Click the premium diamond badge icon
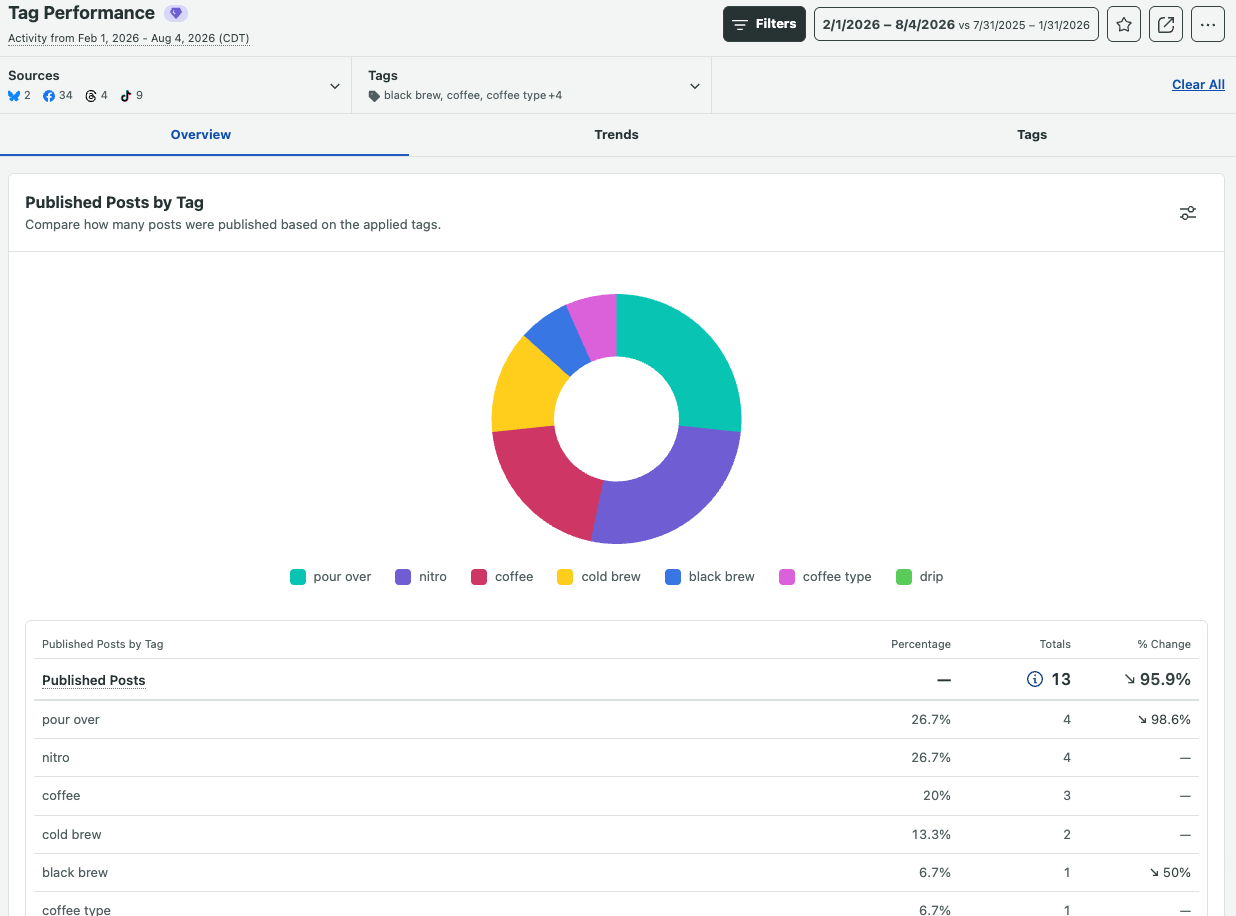 click(x=176, y=14)
